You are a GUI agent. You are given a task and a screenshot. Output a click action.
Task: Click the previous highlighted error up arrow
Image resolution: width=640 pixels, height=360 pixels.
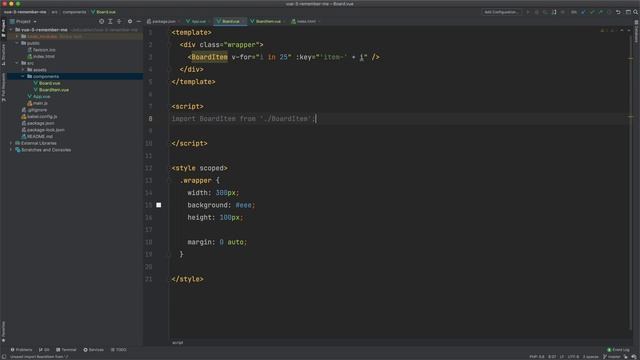[622, 31]
